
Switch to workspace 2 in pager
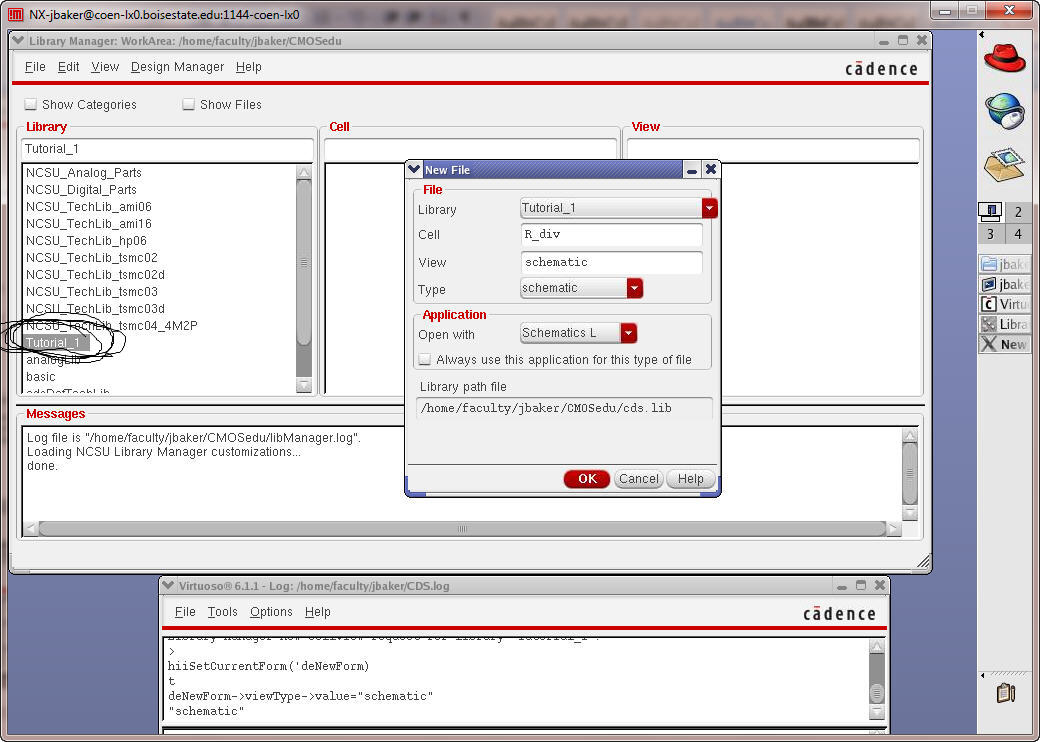point(1018,212)
